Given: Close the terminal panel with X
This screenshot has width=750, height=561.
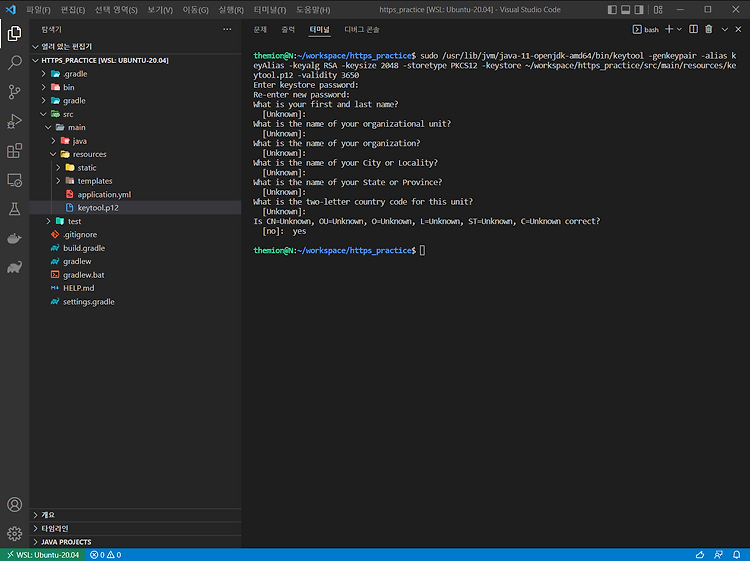Looking at the screenshot, I should (739, 30).
